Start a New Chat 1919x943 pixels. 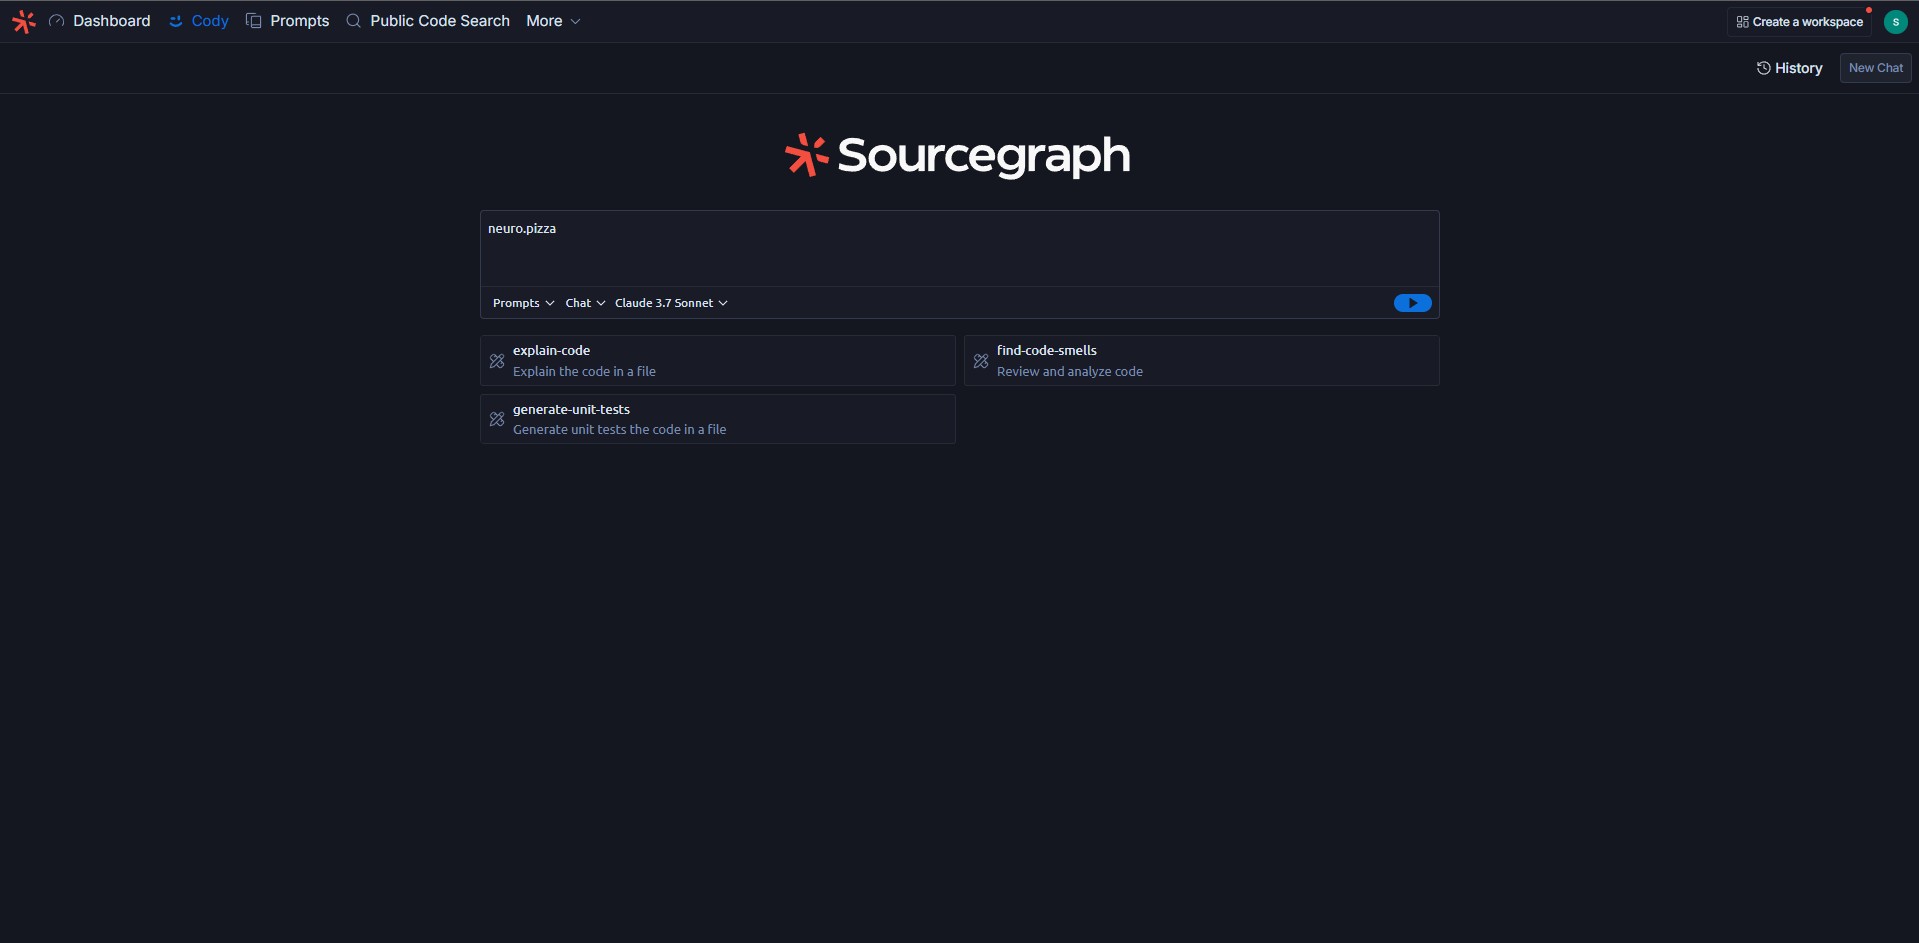1875,68
